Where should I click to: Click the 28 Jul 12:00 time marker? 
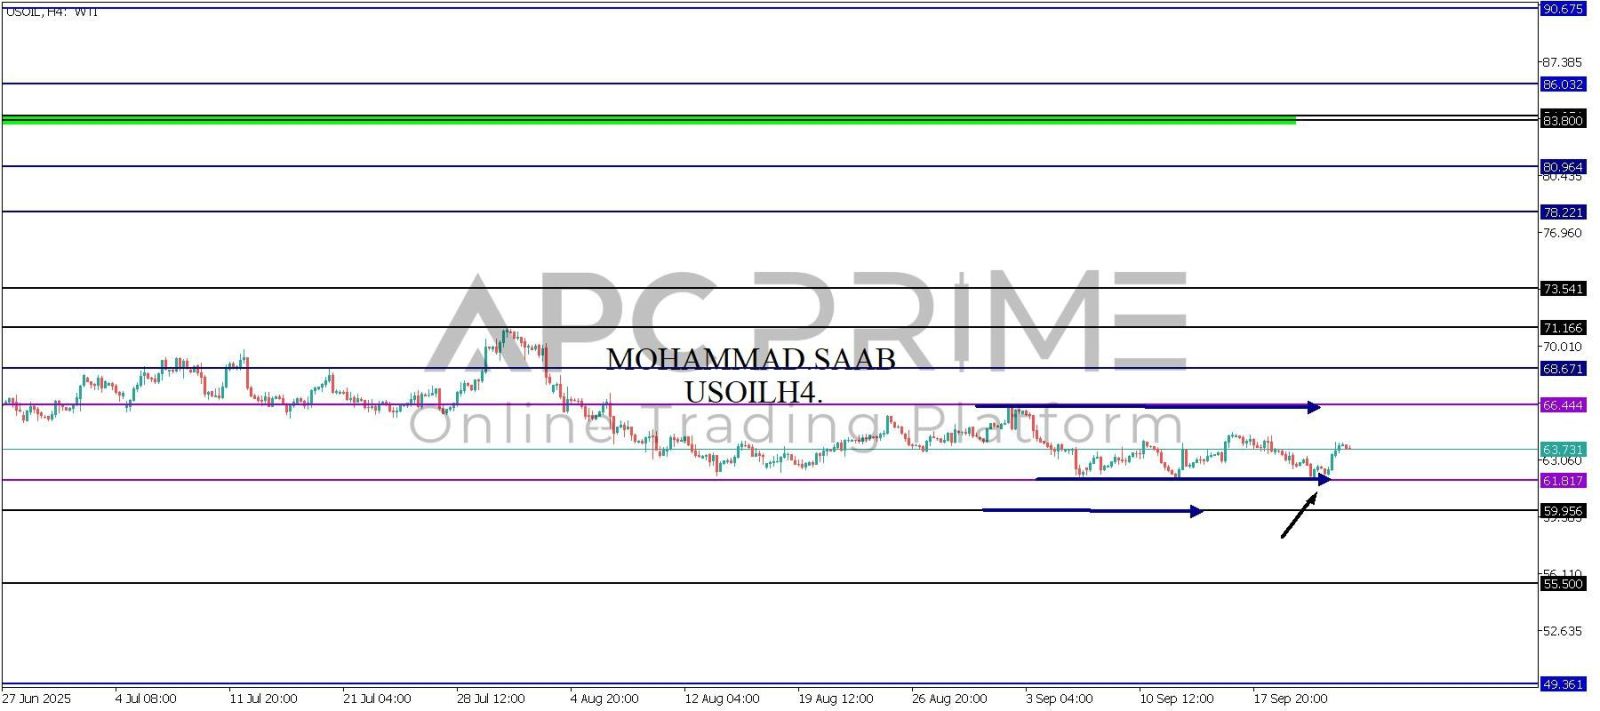click(x=490, y=699)
